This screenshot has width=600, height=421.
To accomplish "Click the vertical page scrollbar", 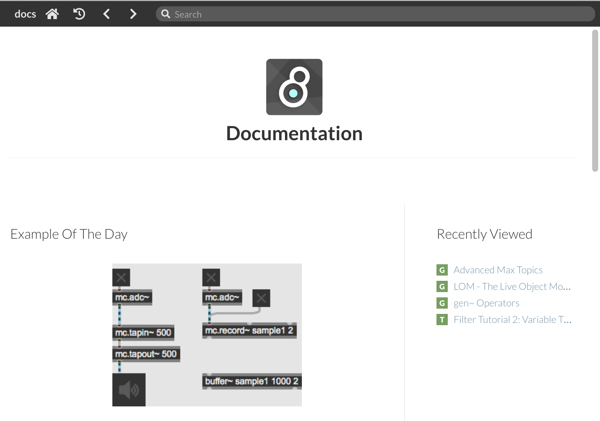I will (595, 100).
